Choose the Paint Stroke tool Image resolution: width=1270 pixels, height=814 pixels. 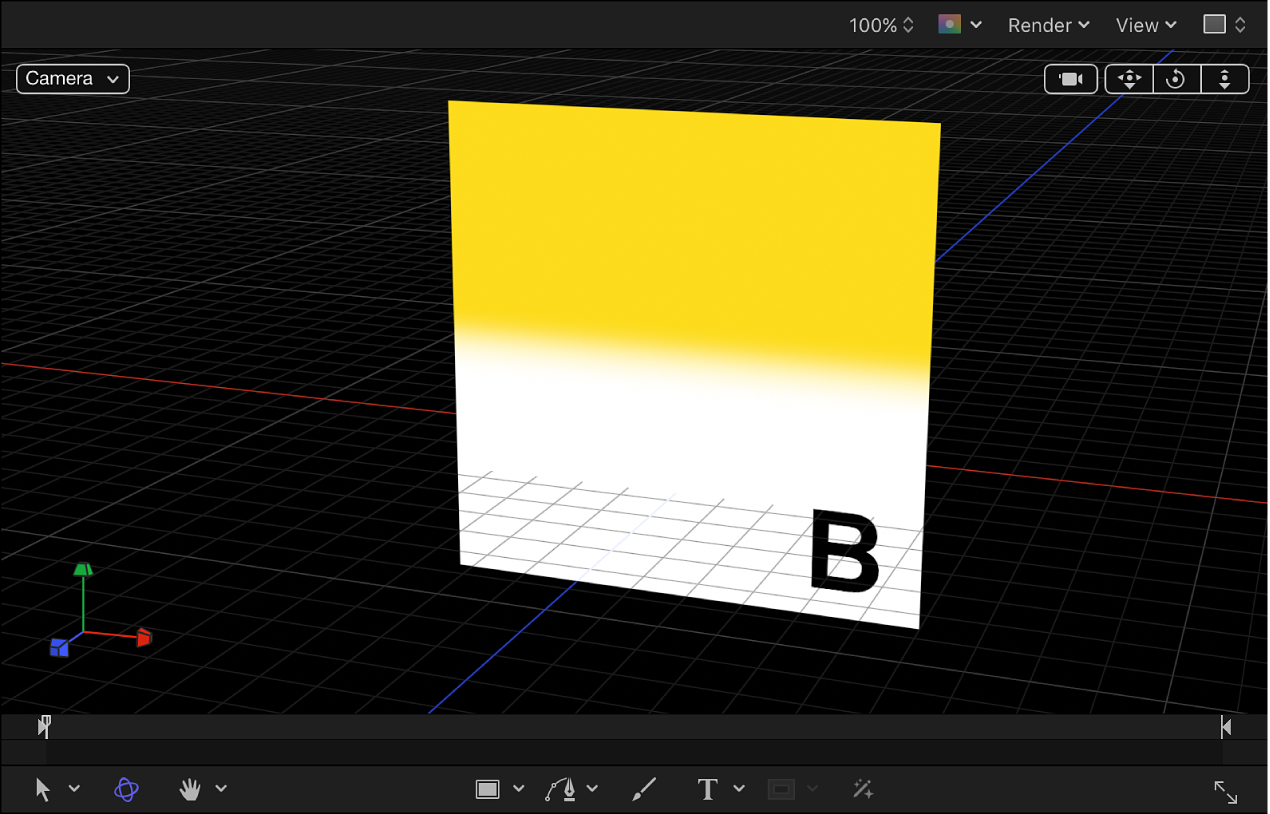[x=643, y=788]
